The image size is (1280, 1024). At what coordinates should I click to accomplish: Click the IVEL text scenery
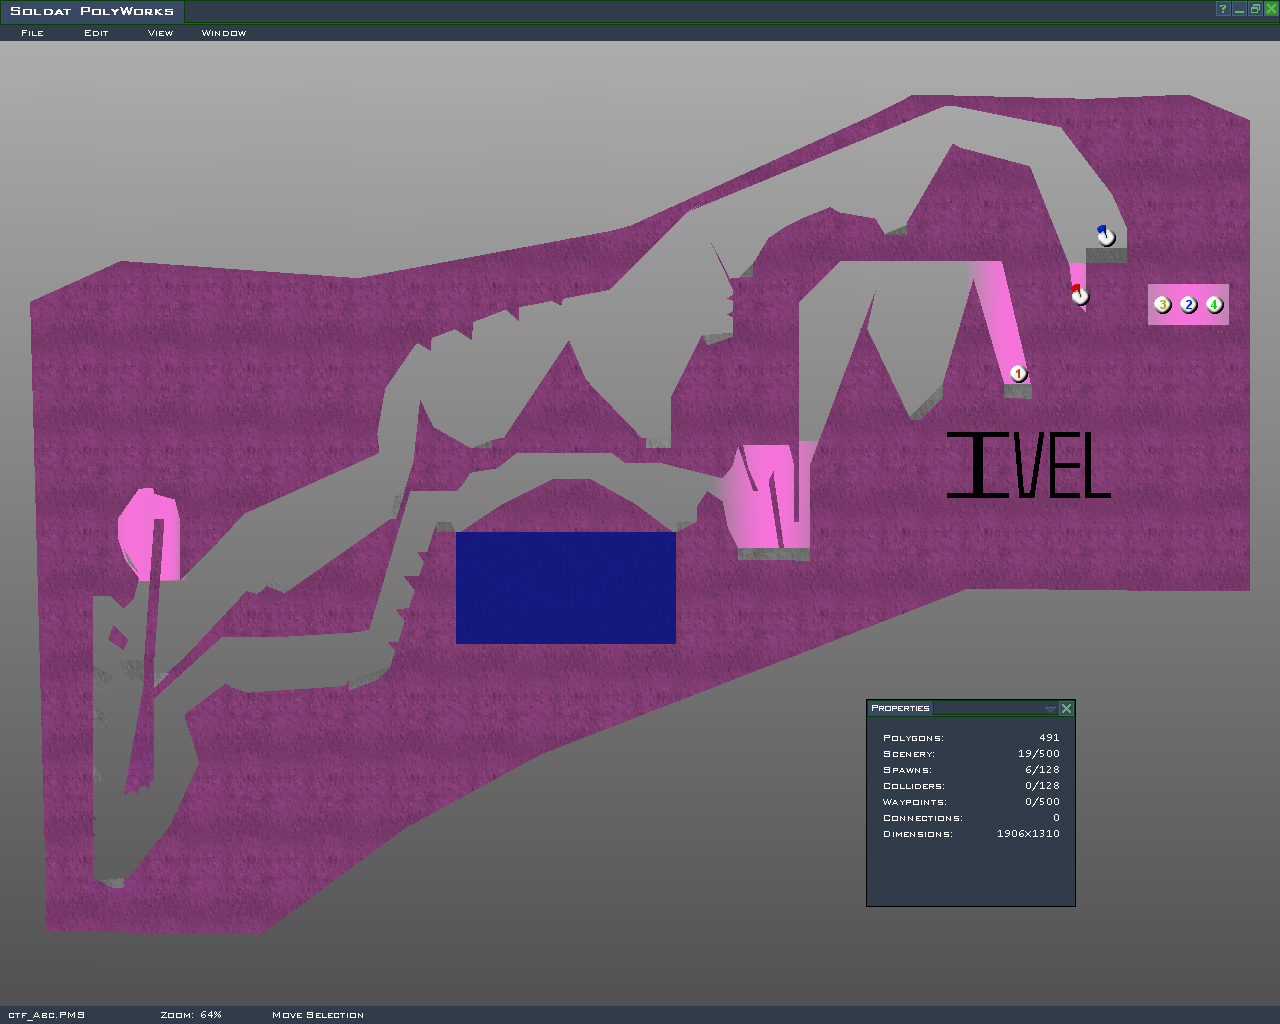1028,466
